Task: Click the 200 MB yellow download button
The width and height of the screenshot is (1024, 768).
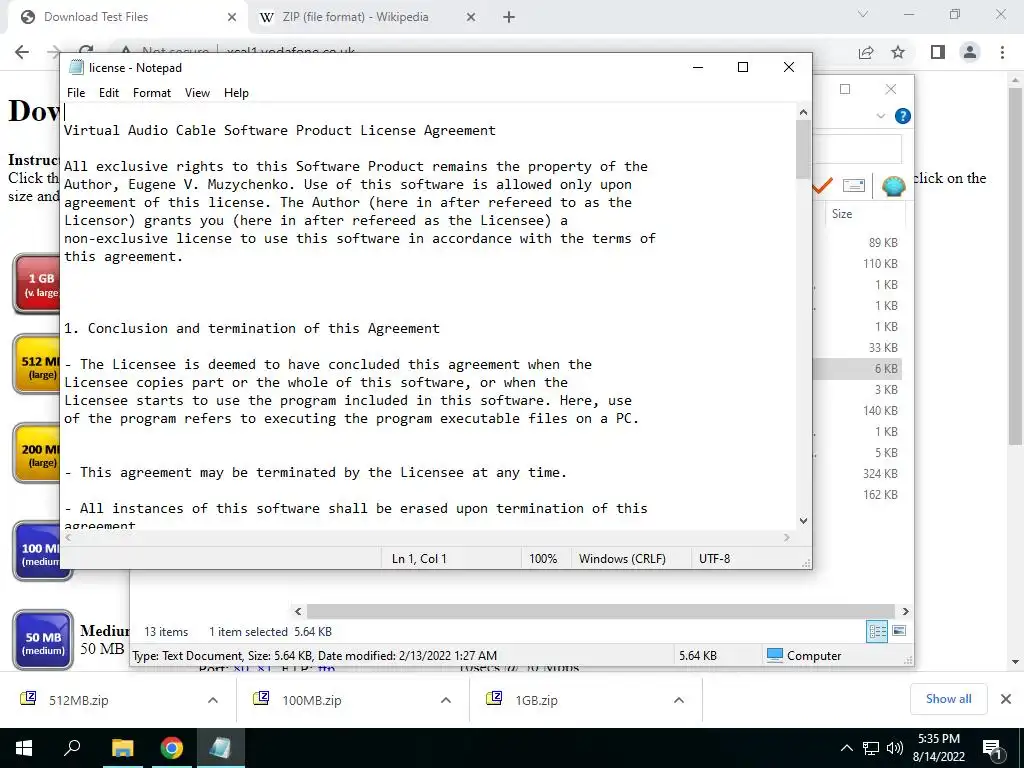Action: coord(38,453)
